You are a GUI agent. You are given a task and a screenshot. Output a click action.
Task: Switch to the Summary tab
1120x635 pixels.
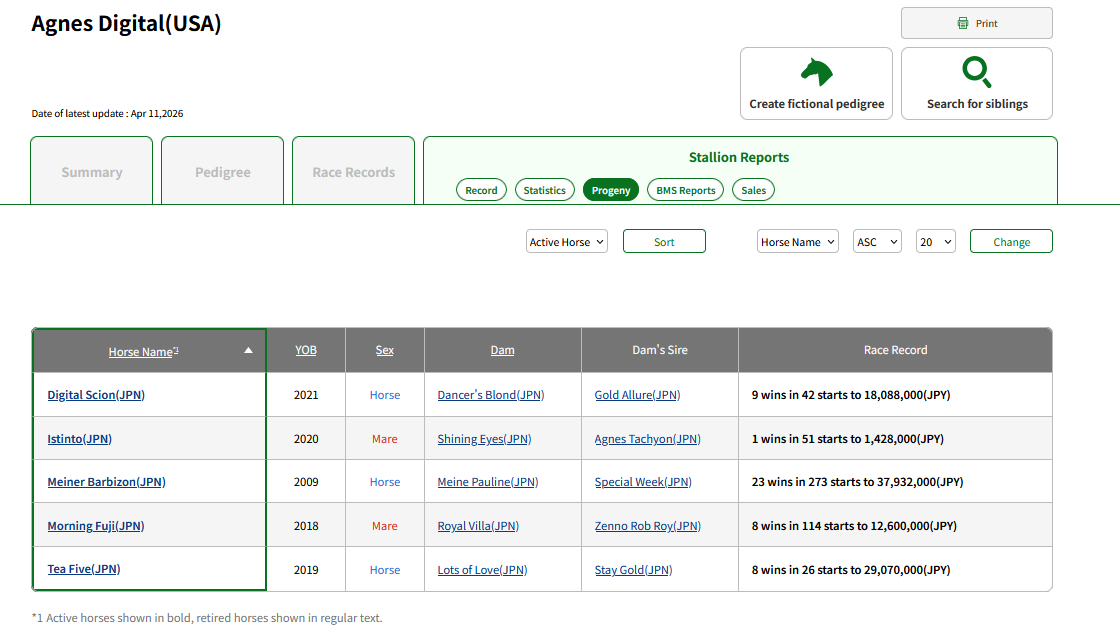(91, 171)
